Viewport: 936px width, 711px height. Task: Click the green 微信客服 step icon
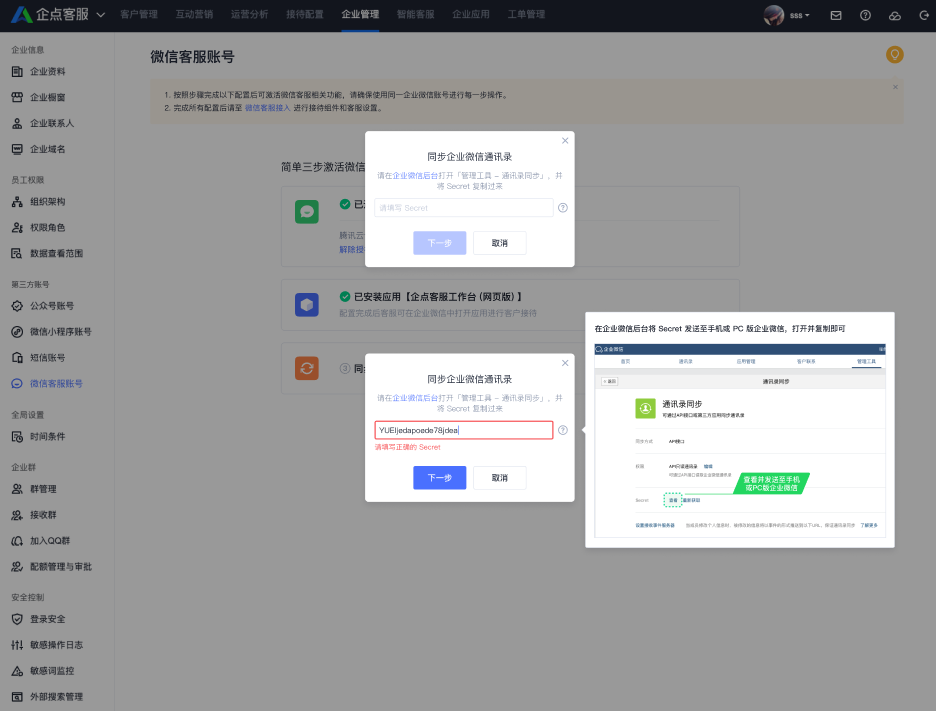(x=307, y=212)
